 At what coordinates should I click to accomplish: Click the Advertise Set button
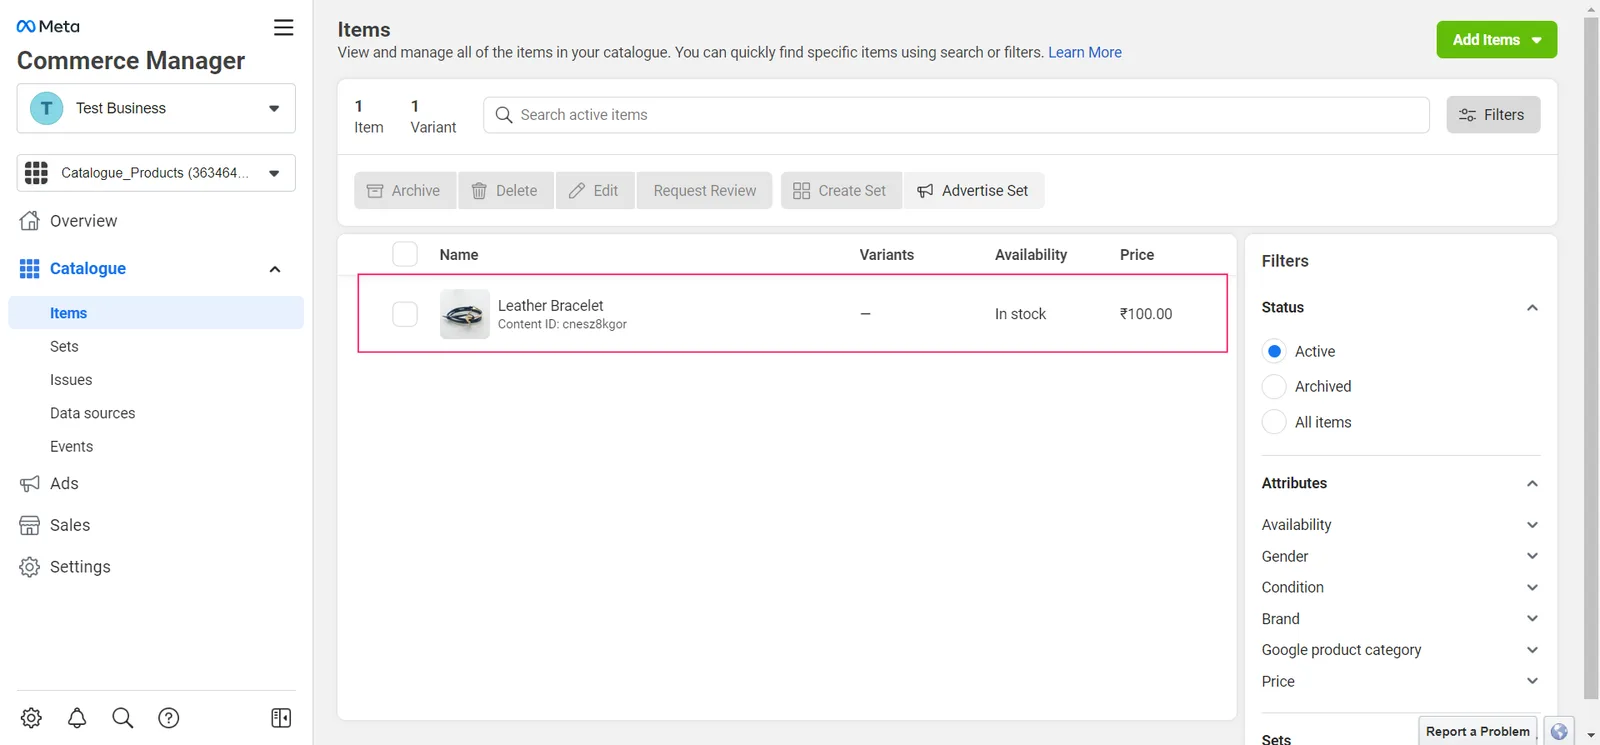tap(974, 191)
